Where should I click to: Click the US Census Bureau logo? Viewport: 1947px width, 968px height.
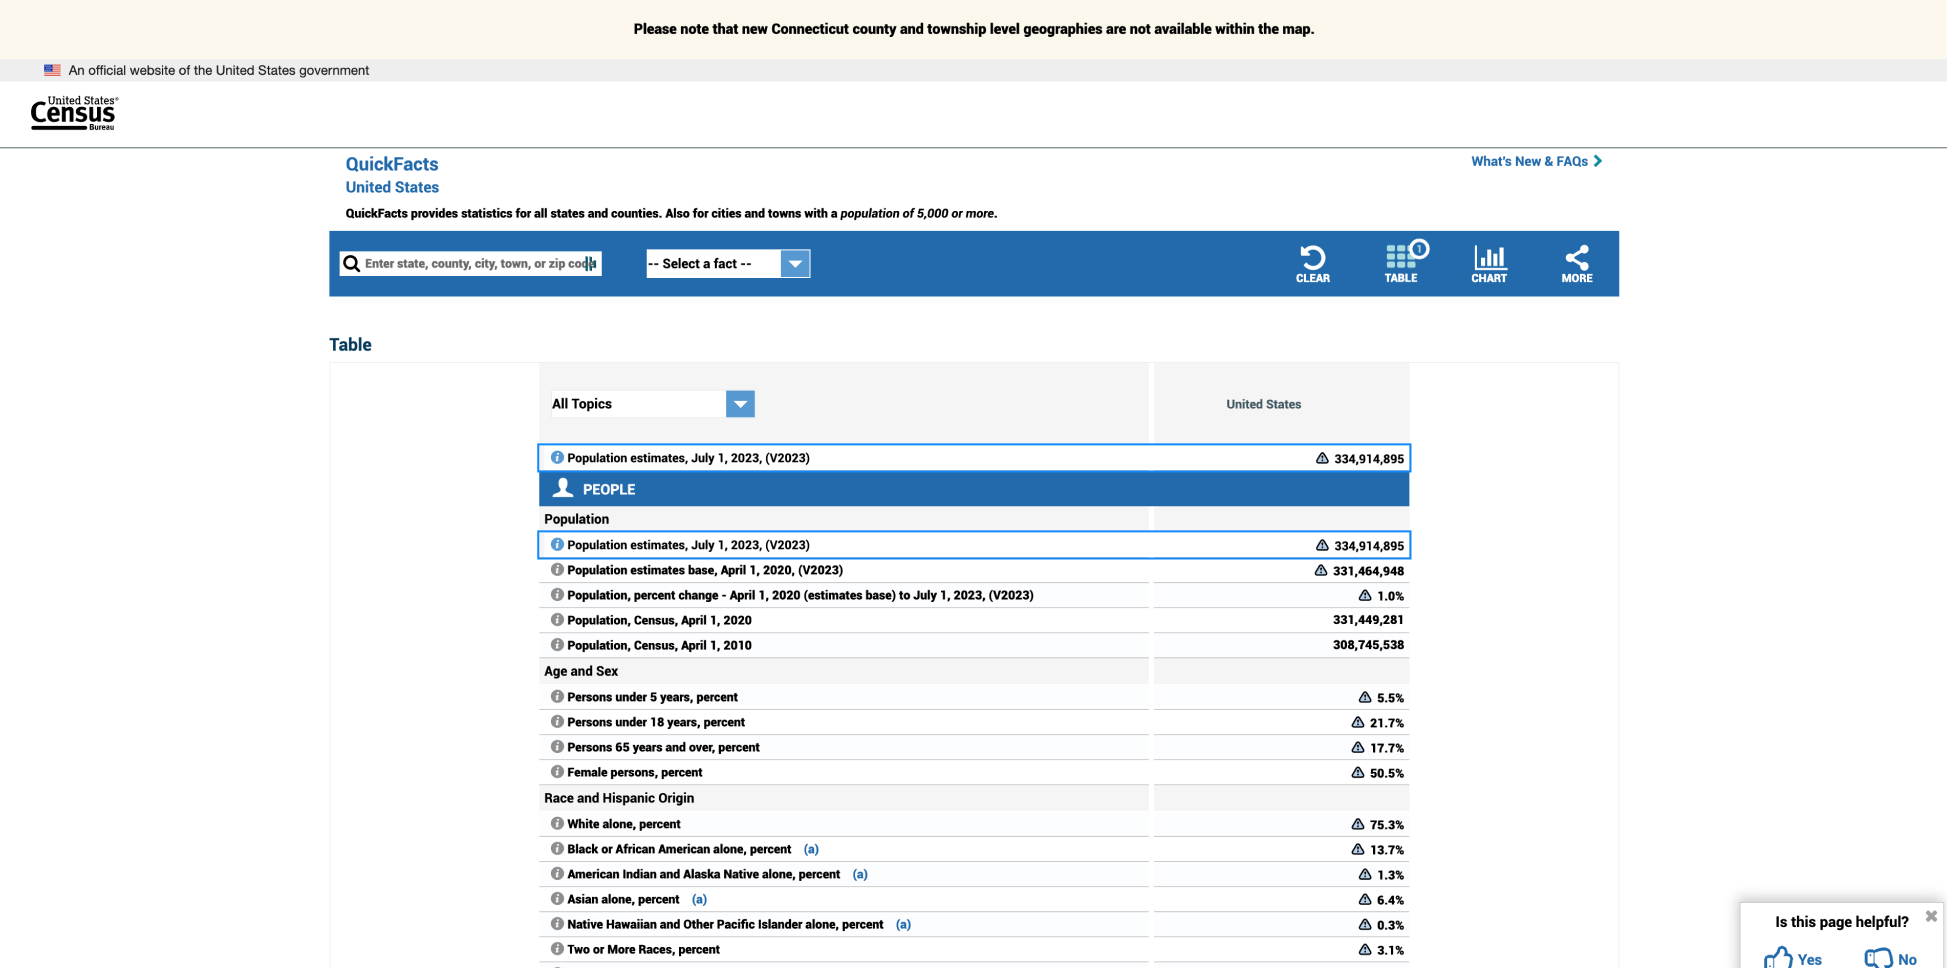(x=74, y=113)
